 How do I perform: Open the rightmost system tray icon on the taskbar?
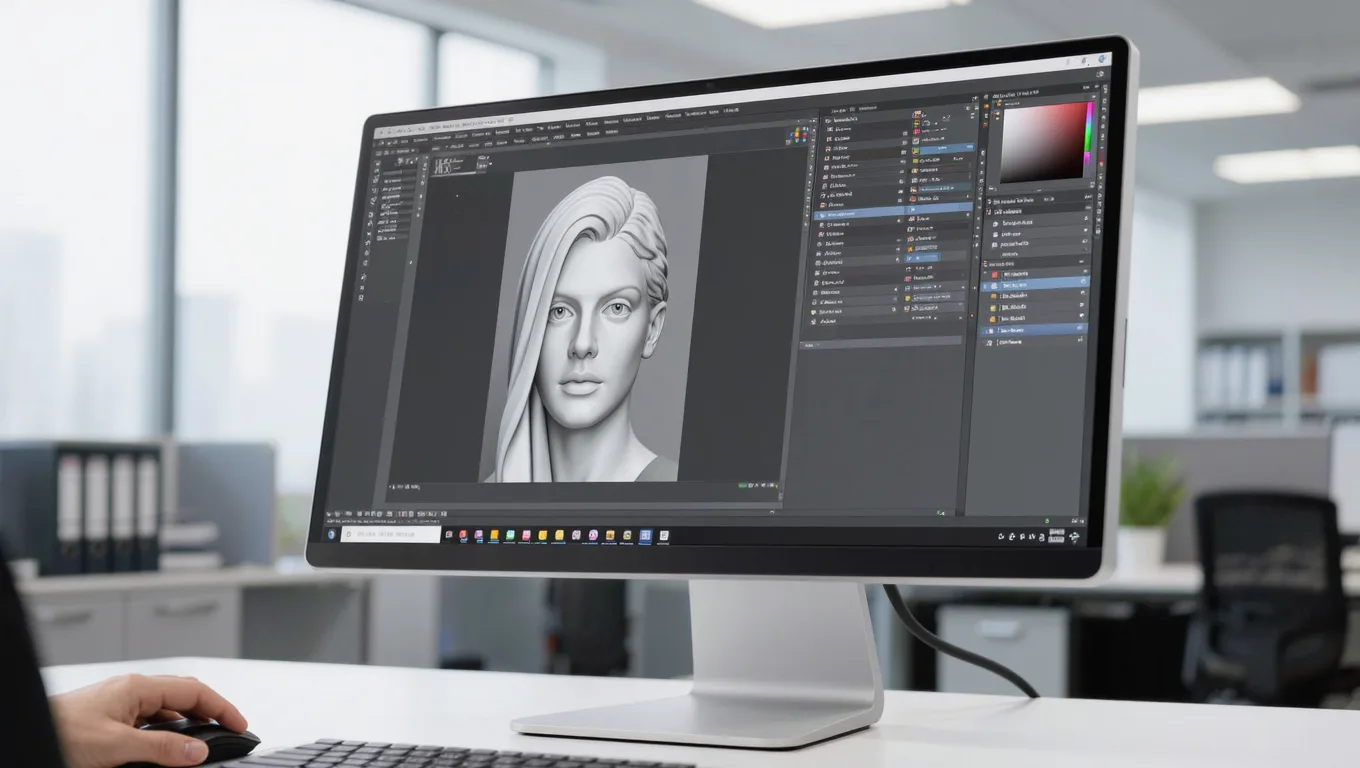[1074, 537]
